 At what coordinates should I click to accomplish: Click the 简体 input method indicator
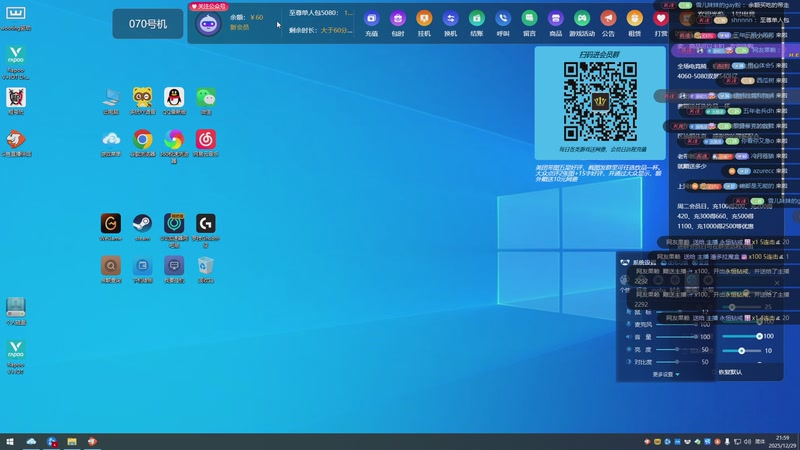point(760,442)
